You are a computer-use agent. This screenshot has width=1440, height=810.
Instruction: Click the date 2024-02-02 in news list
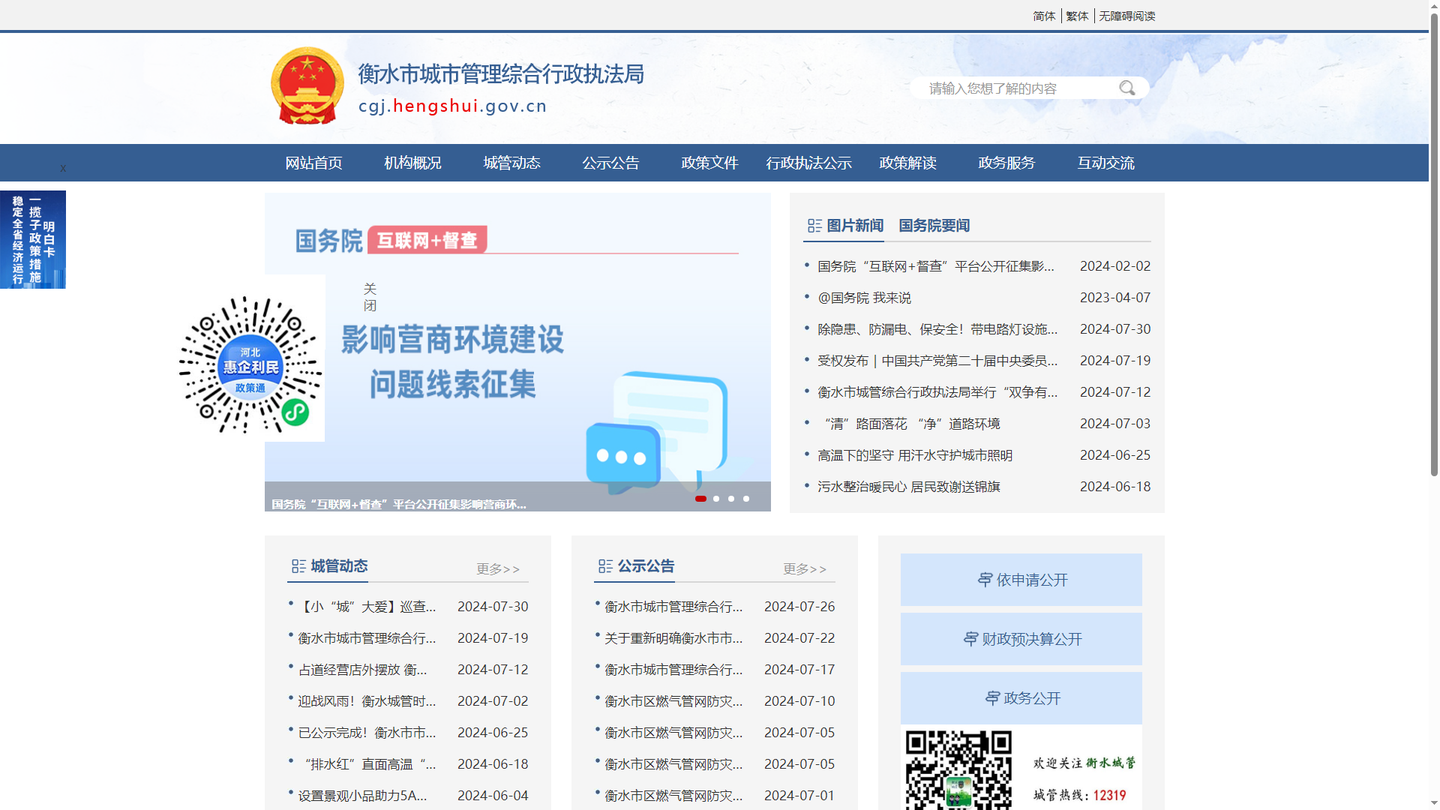pos(1115,266)
